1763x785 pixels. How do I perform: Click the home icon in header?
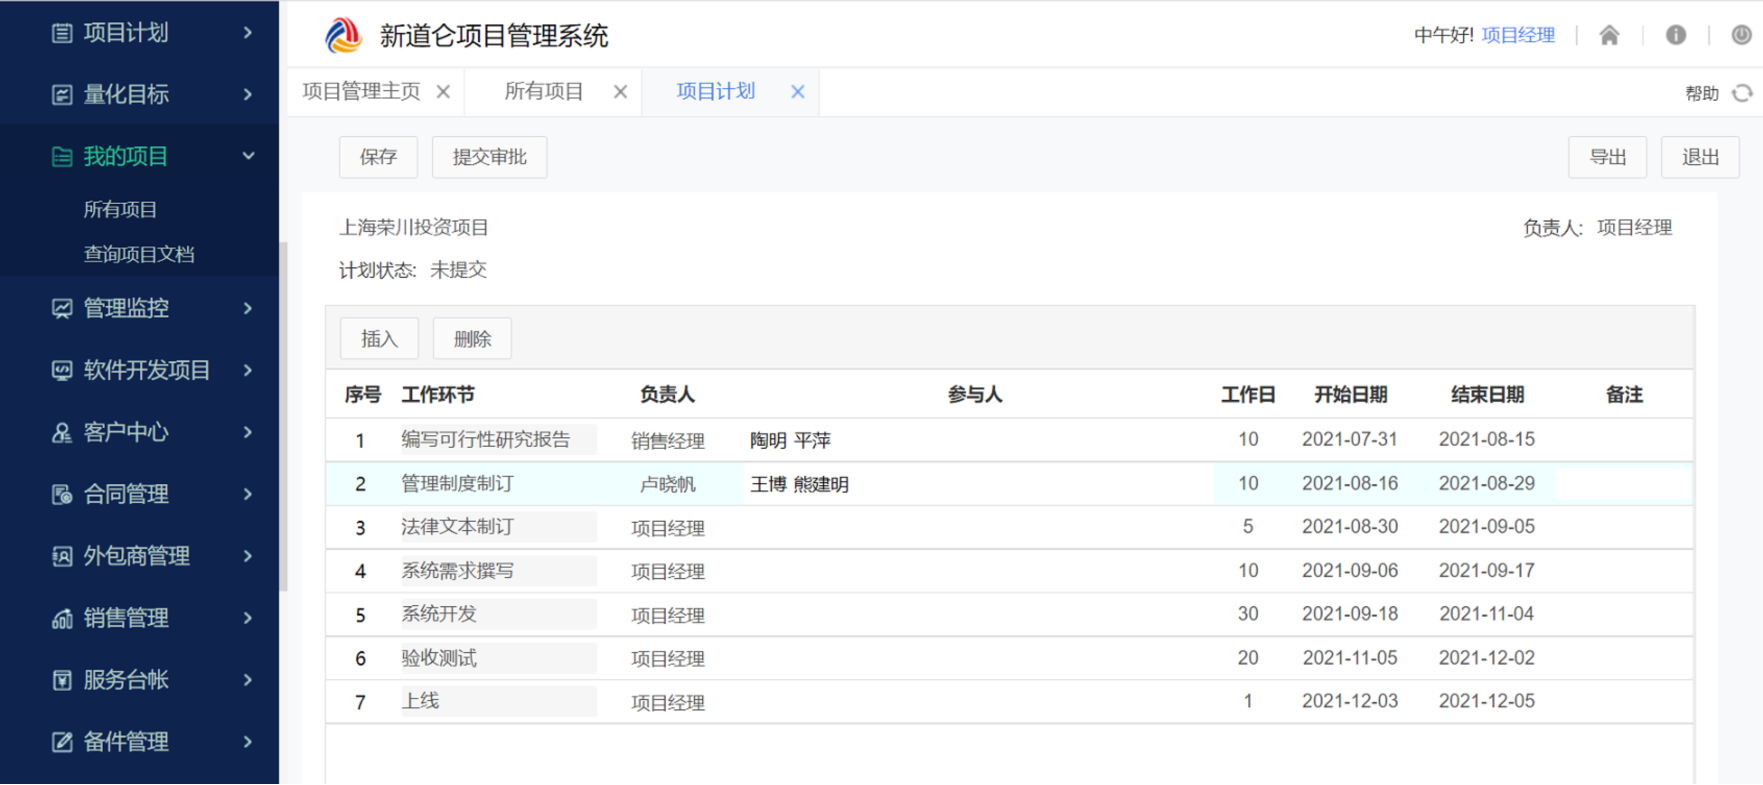(x=1609, y=36)
